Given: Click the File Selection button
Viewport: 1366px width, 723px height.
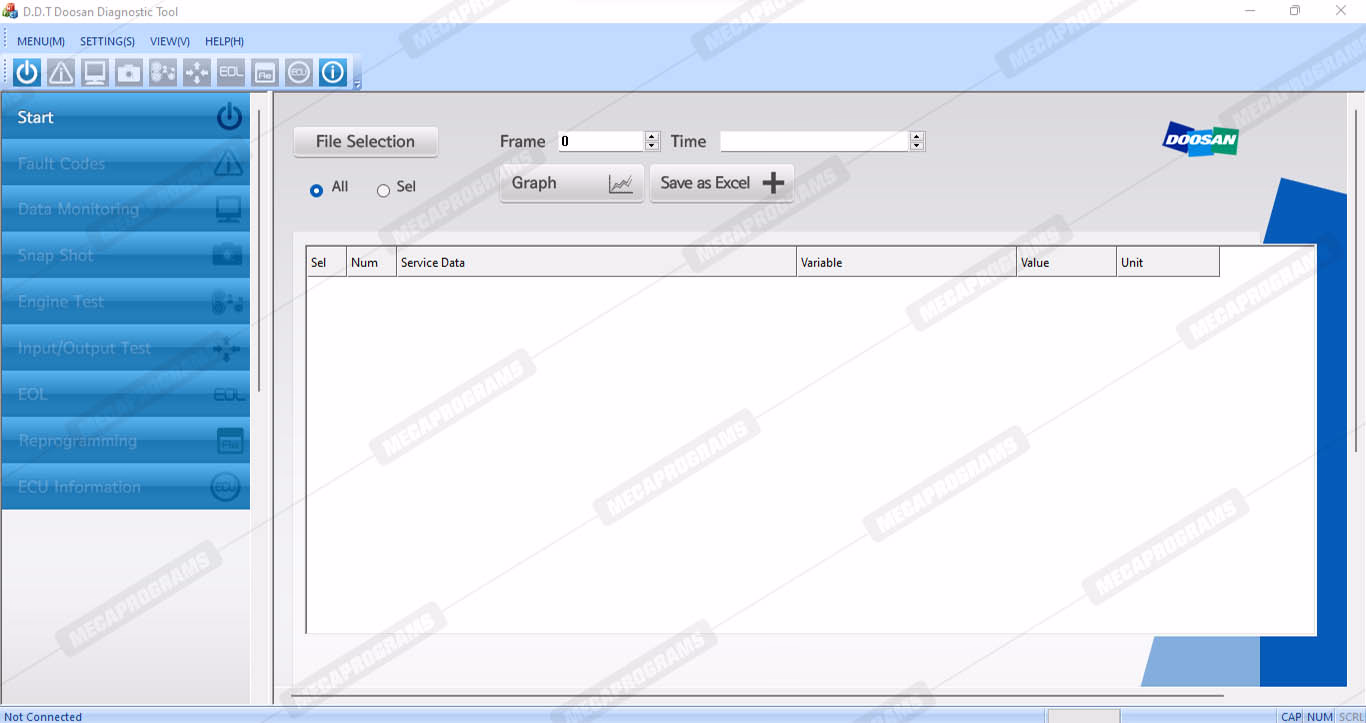Looking at the screenshot, I should 365,142.
